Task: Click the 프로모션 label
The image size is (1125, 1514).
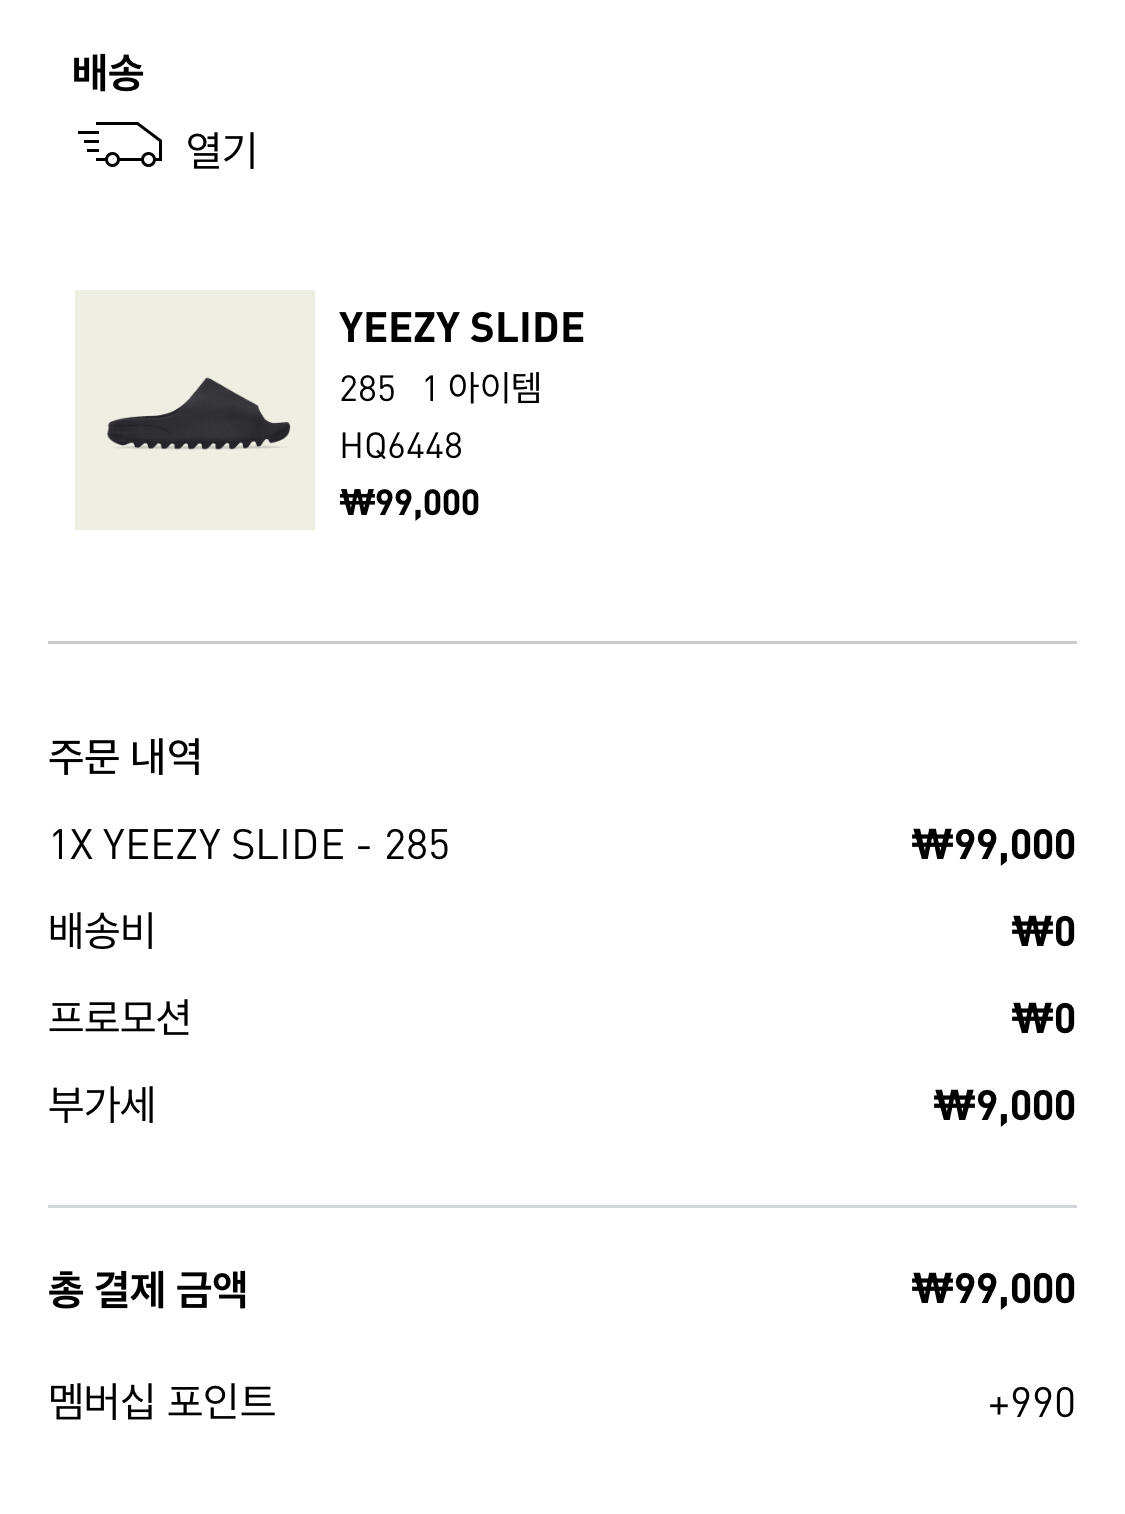Action: [x=120, y=1018]
